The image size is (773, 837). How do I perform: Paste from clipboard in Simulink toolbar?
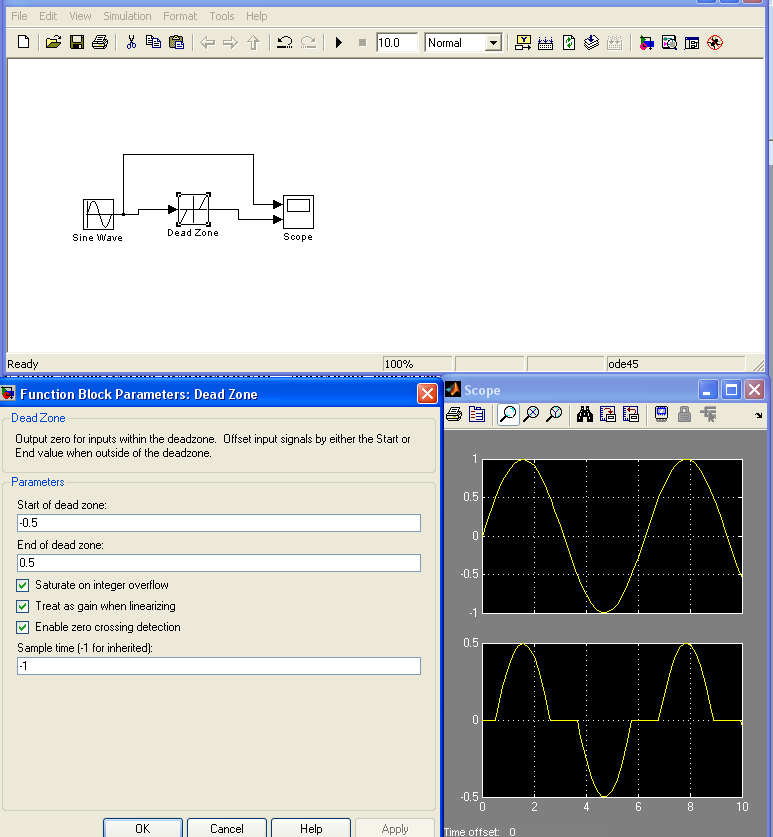pyautogui.click(x=177, y=42)
